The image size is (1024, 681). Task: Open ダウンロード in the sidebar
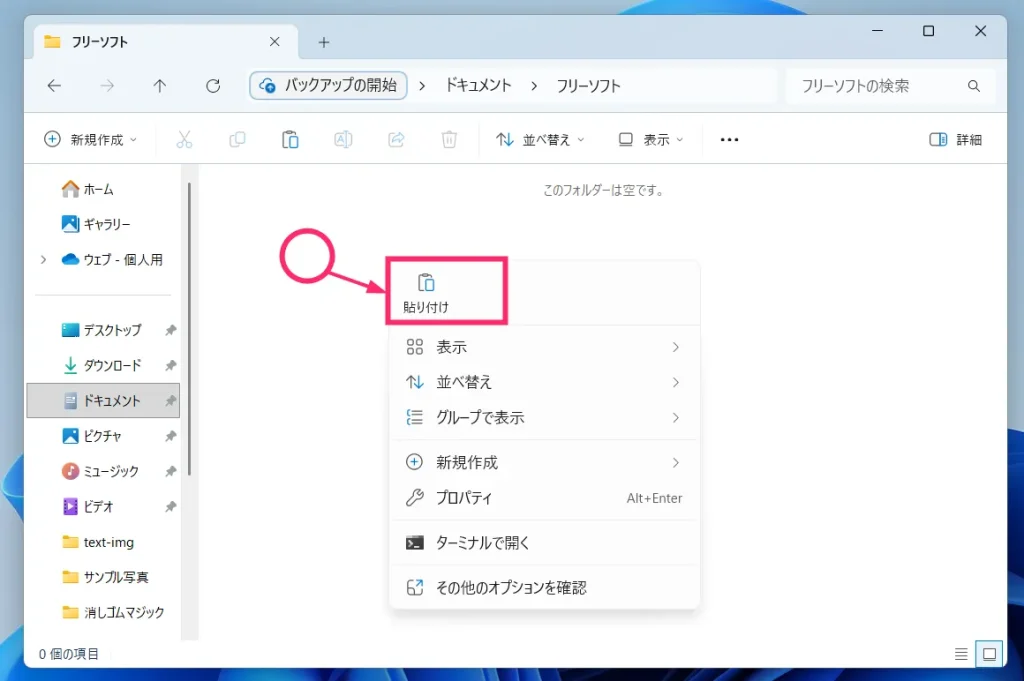(101, 365)
